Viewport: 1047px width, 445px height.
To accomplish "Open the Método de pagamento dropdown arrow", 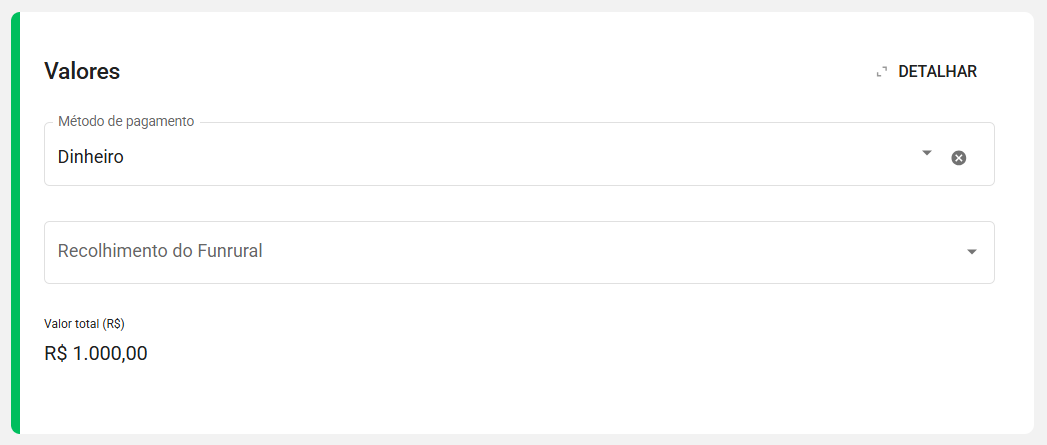I will [926, 153].
